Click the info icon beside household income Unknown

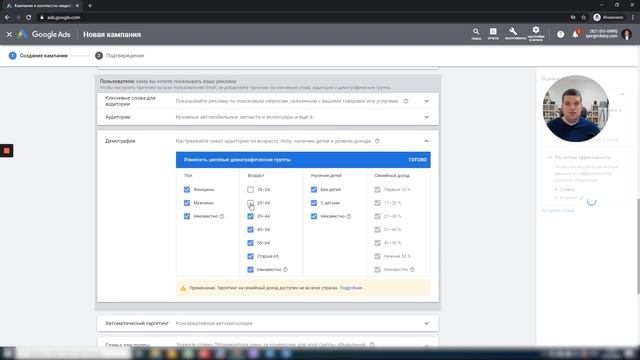tap(412, 270)
